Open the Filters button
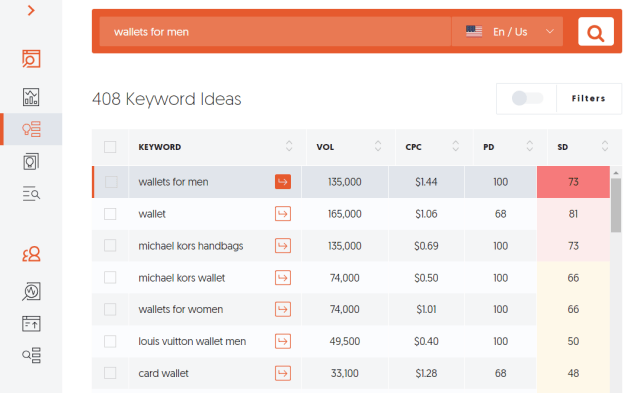640x393 pixels. point(589,98)
